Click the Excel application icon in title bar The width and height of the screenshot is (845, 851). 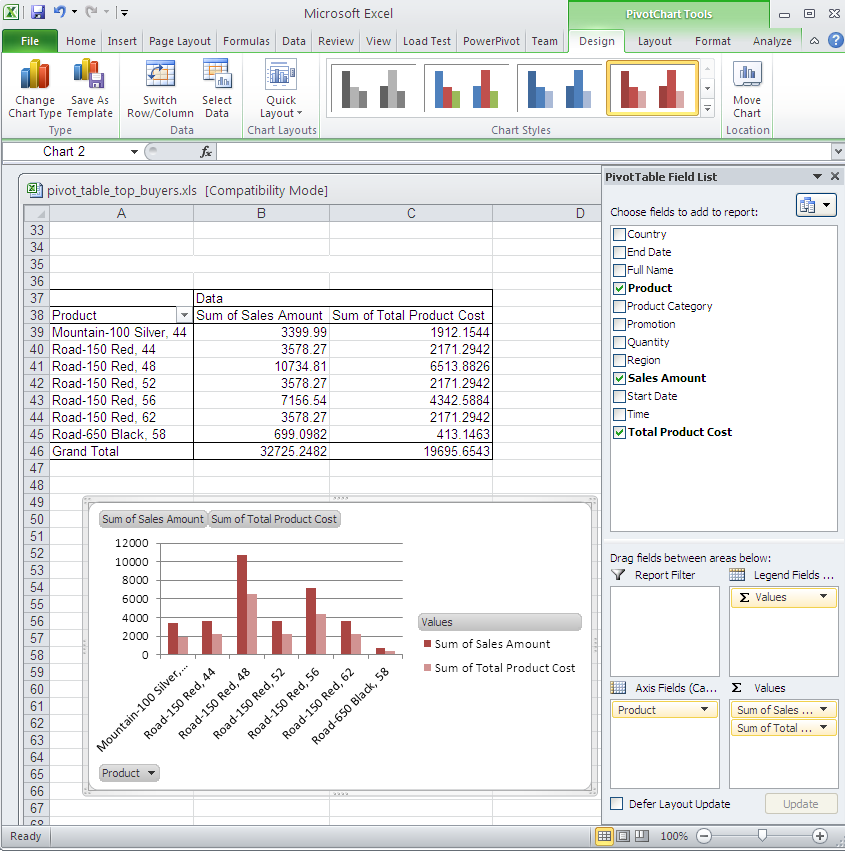pos(11,12)
